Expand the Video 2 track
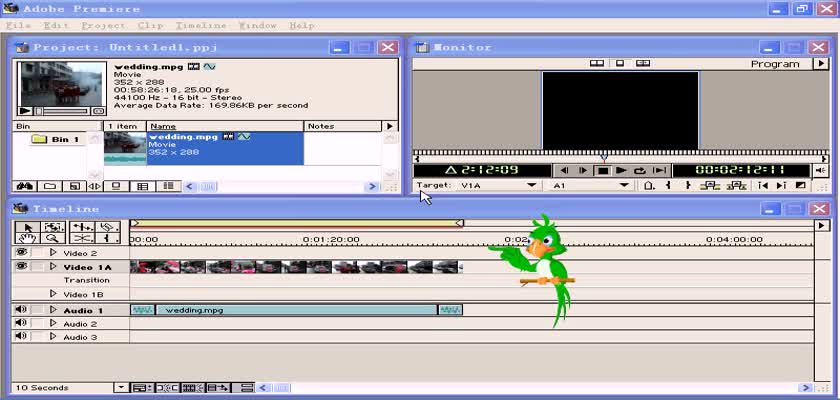Image resolution: width=840 pixels, height=400 pixels. click(53, 252)
